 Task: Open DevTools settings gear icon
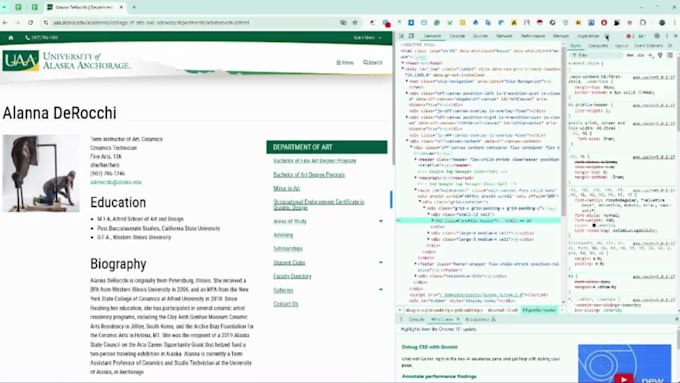657,36
